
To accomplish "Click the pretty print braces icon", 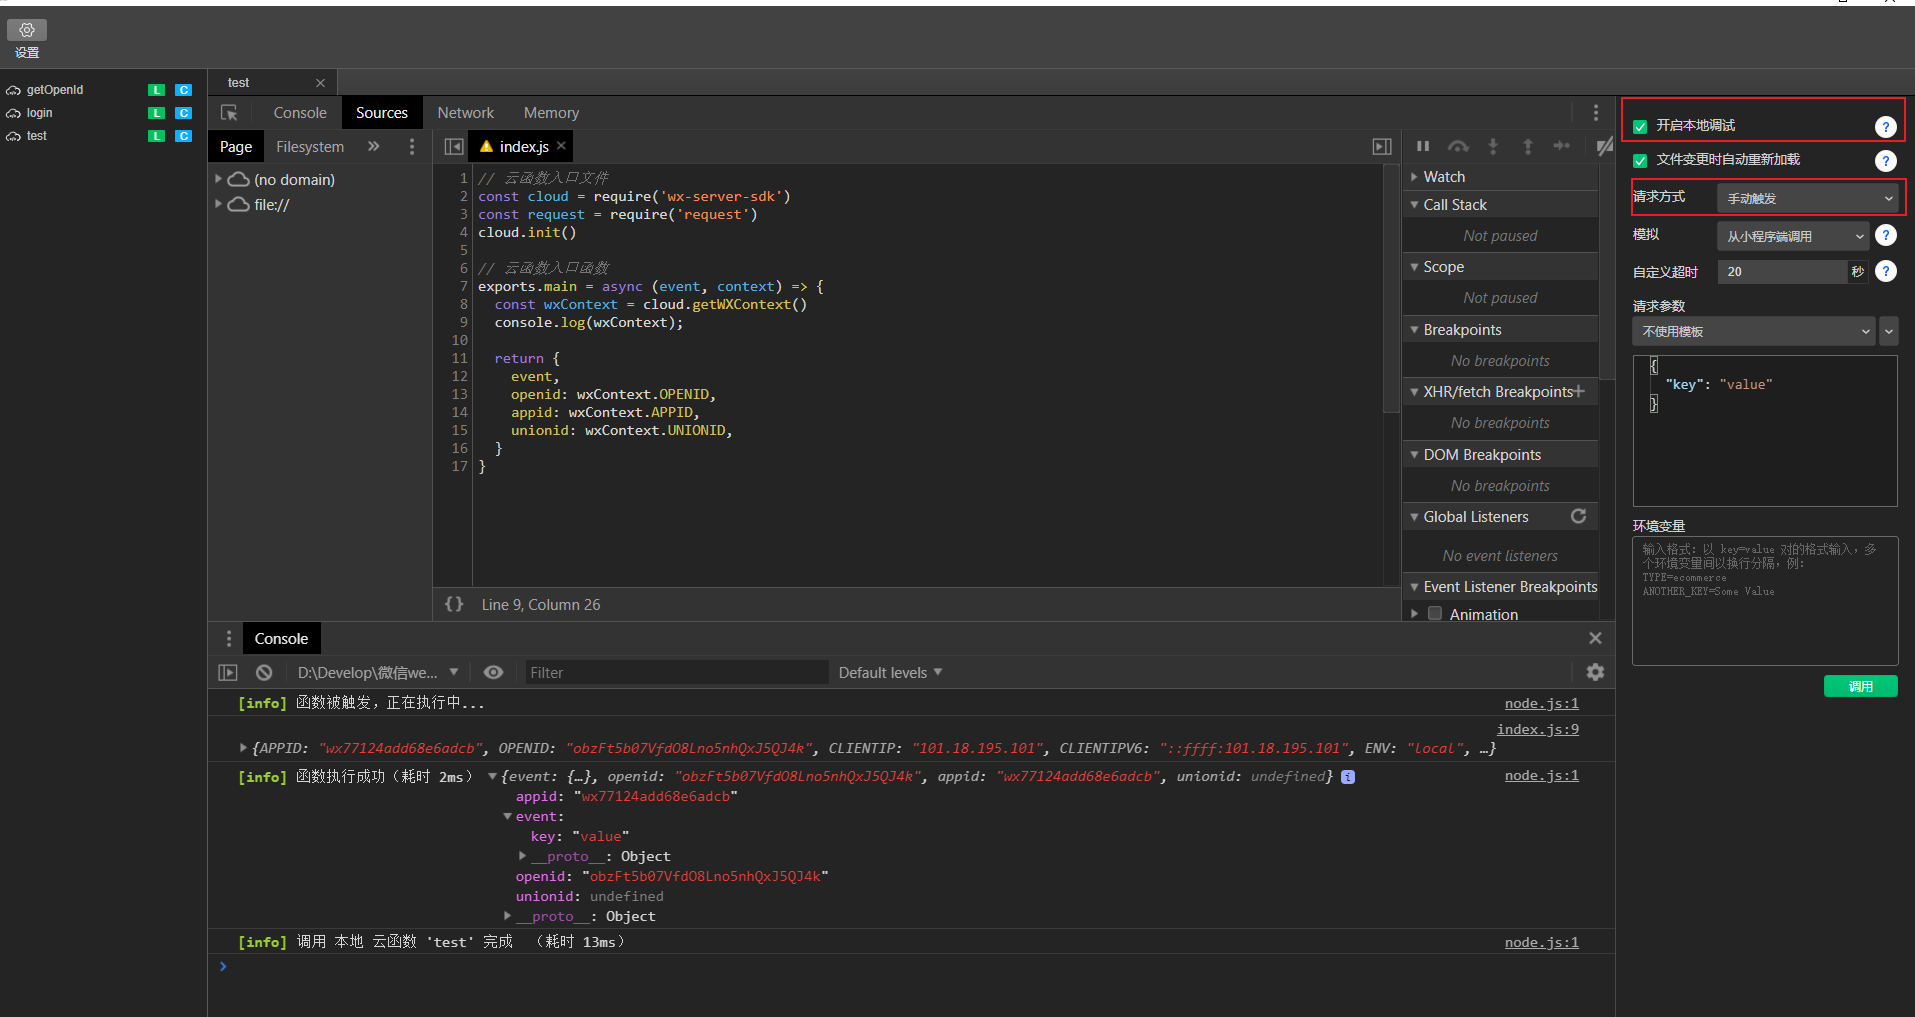I will (x=454, y=604).
